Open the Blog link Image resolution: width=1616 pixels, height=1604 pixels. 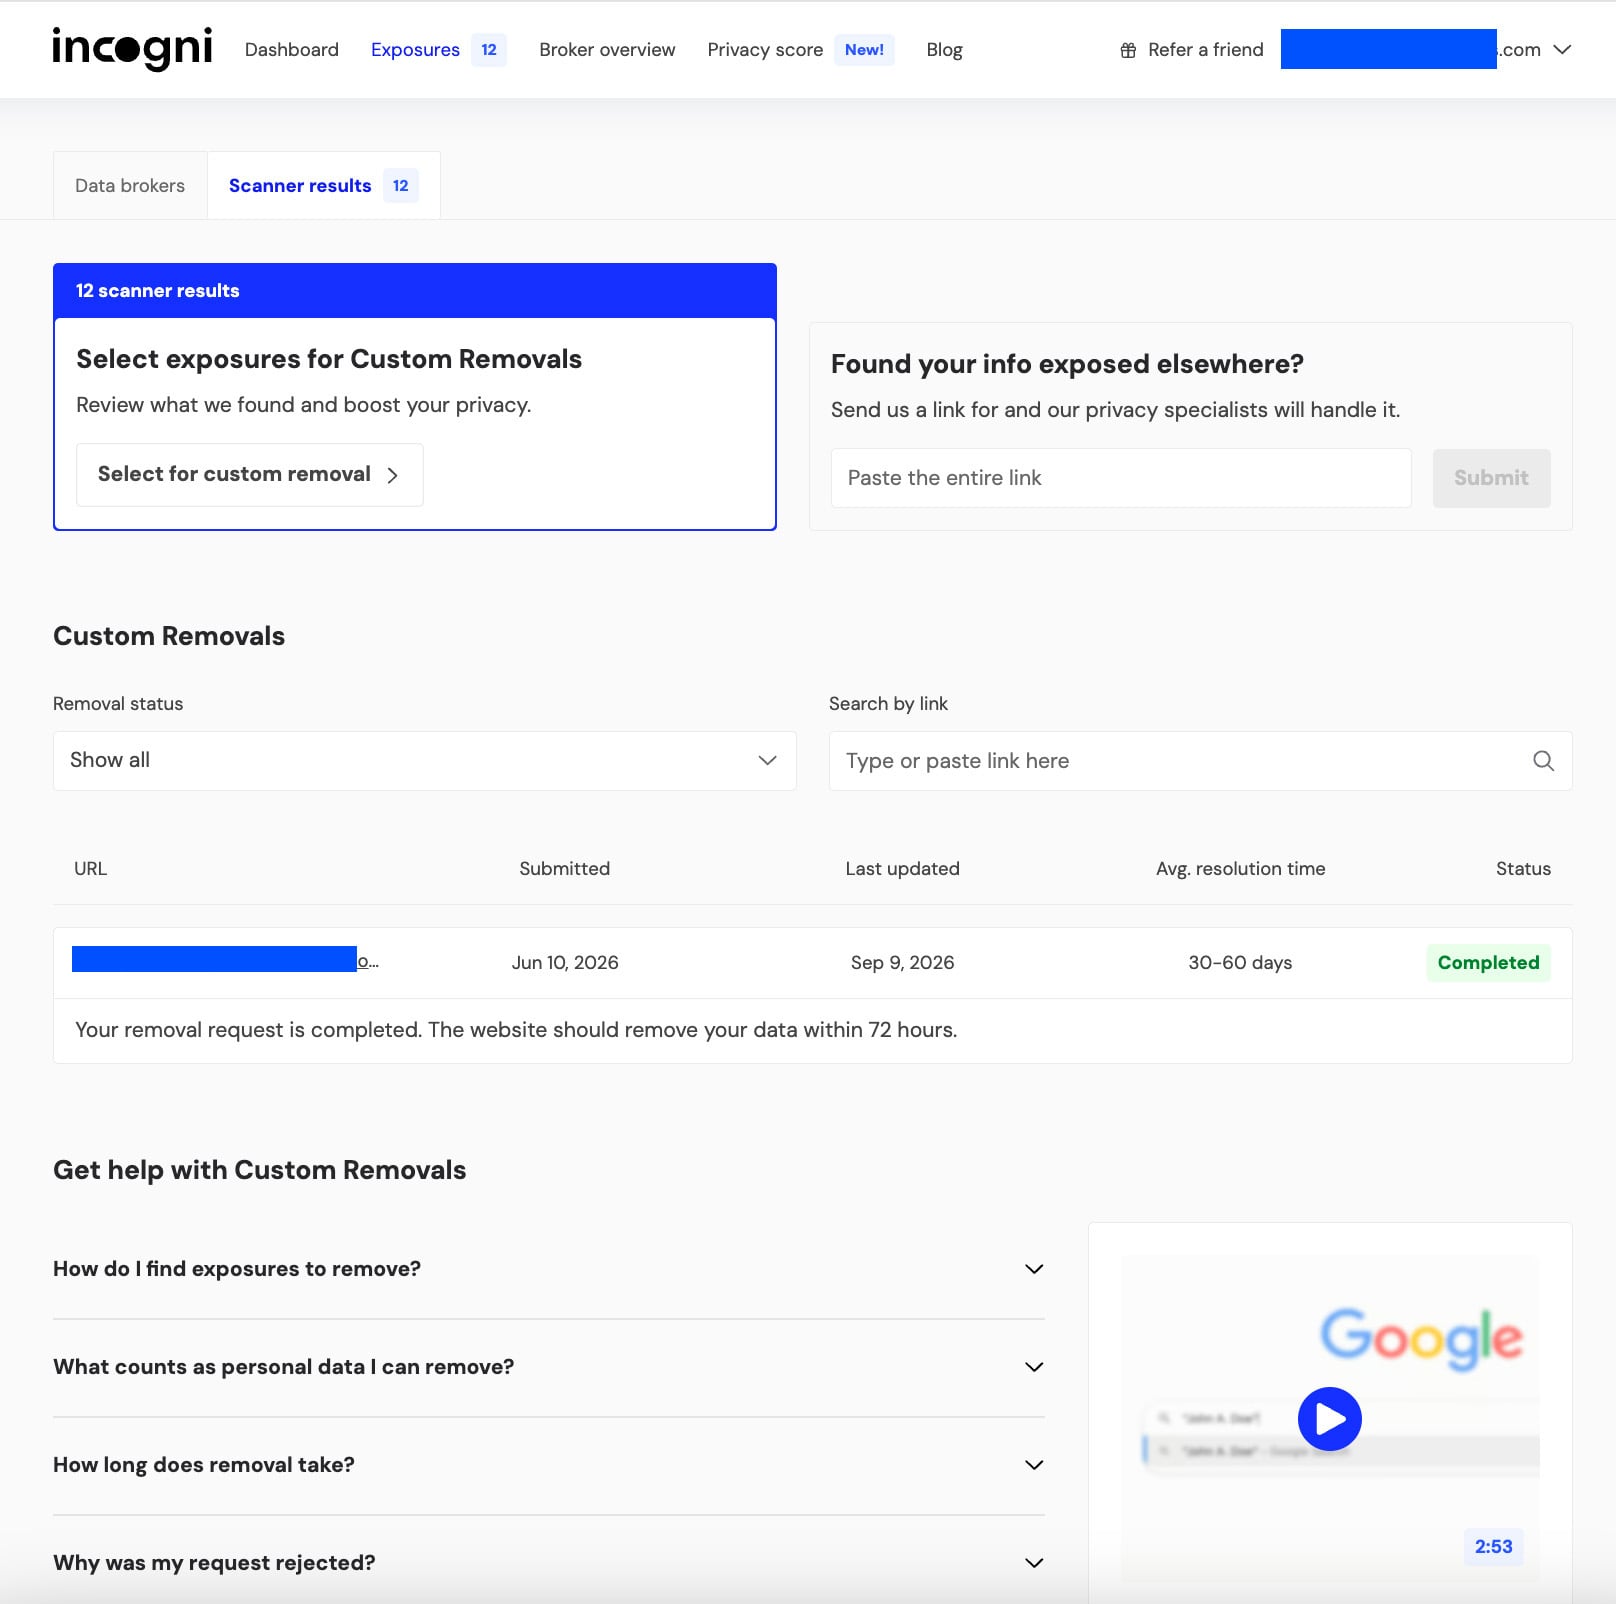(944, 50)
